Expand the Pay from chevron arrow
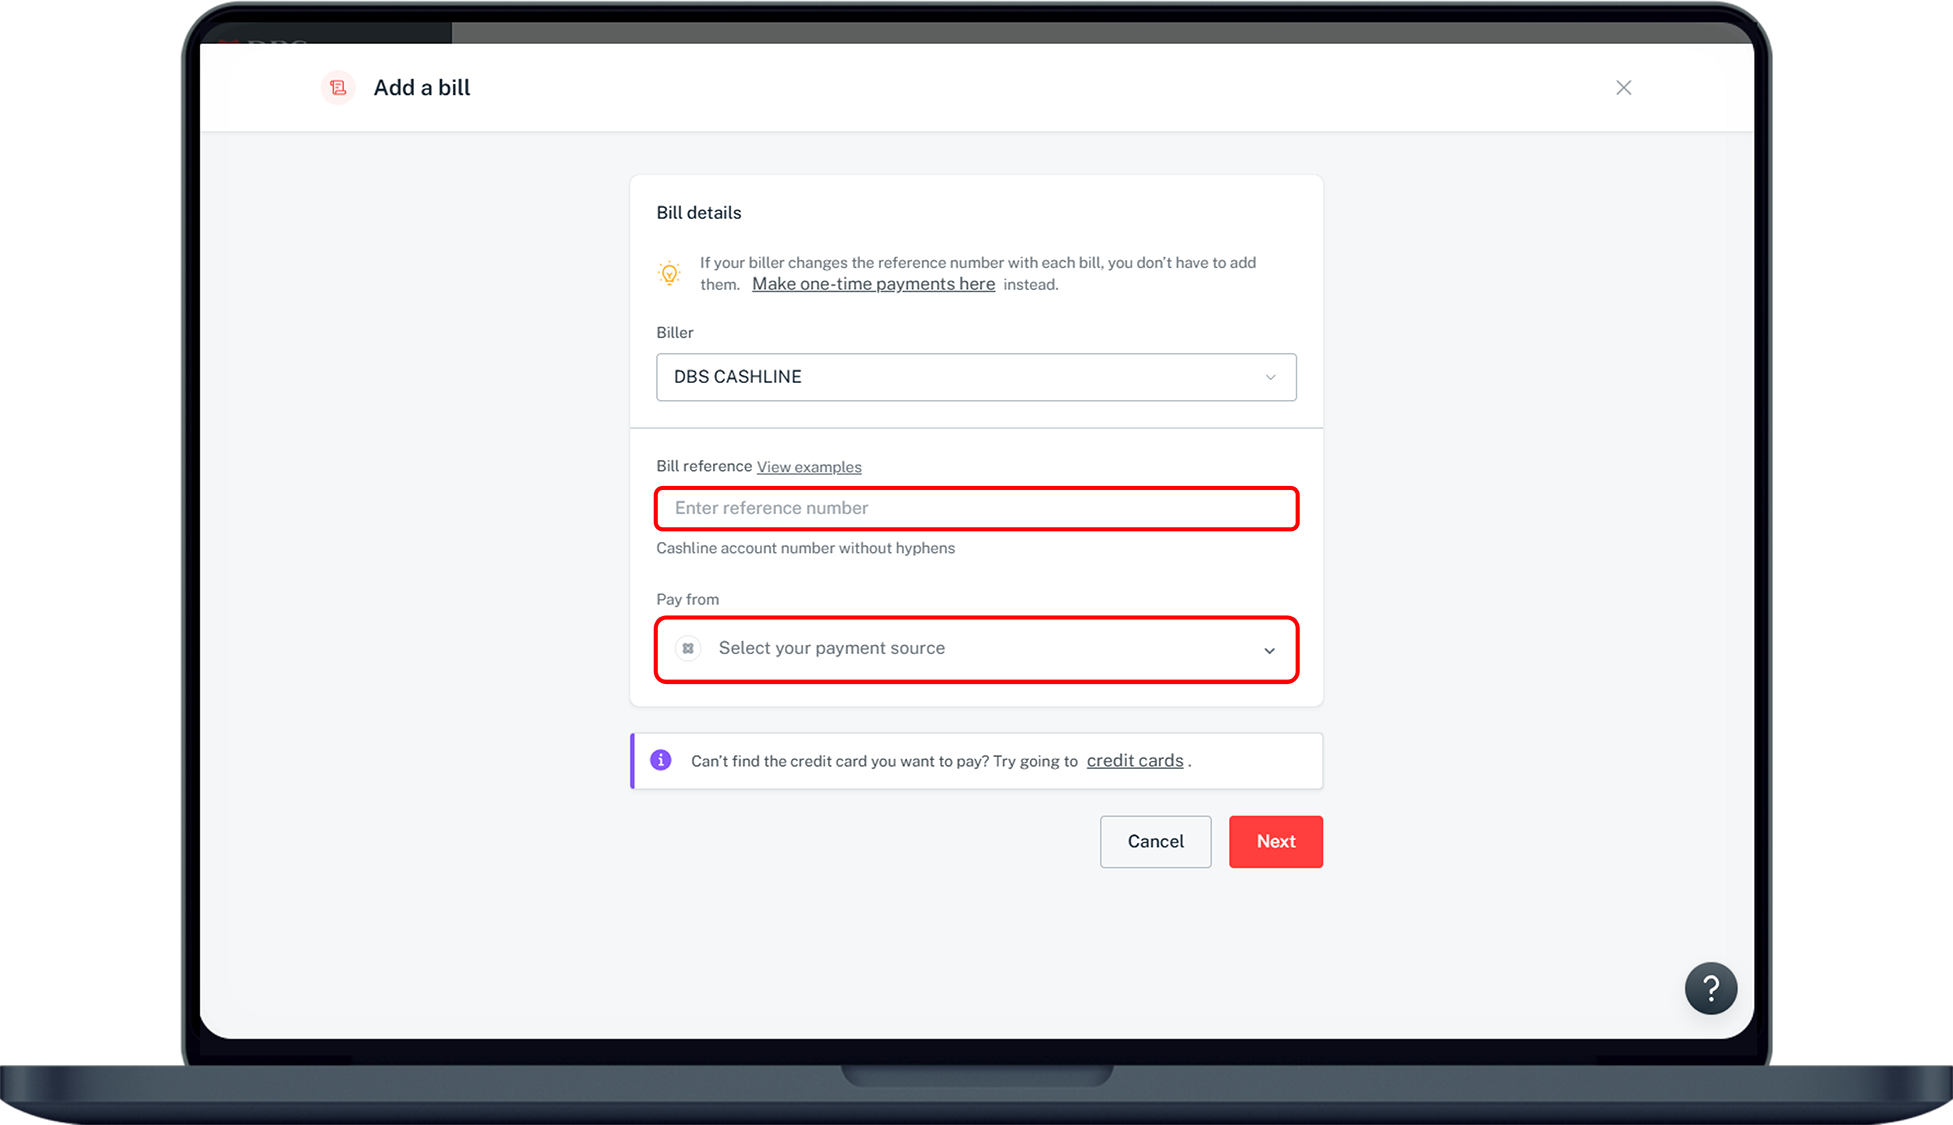This screenshot has height=1125, width=1953. [x=1269, y=650]
